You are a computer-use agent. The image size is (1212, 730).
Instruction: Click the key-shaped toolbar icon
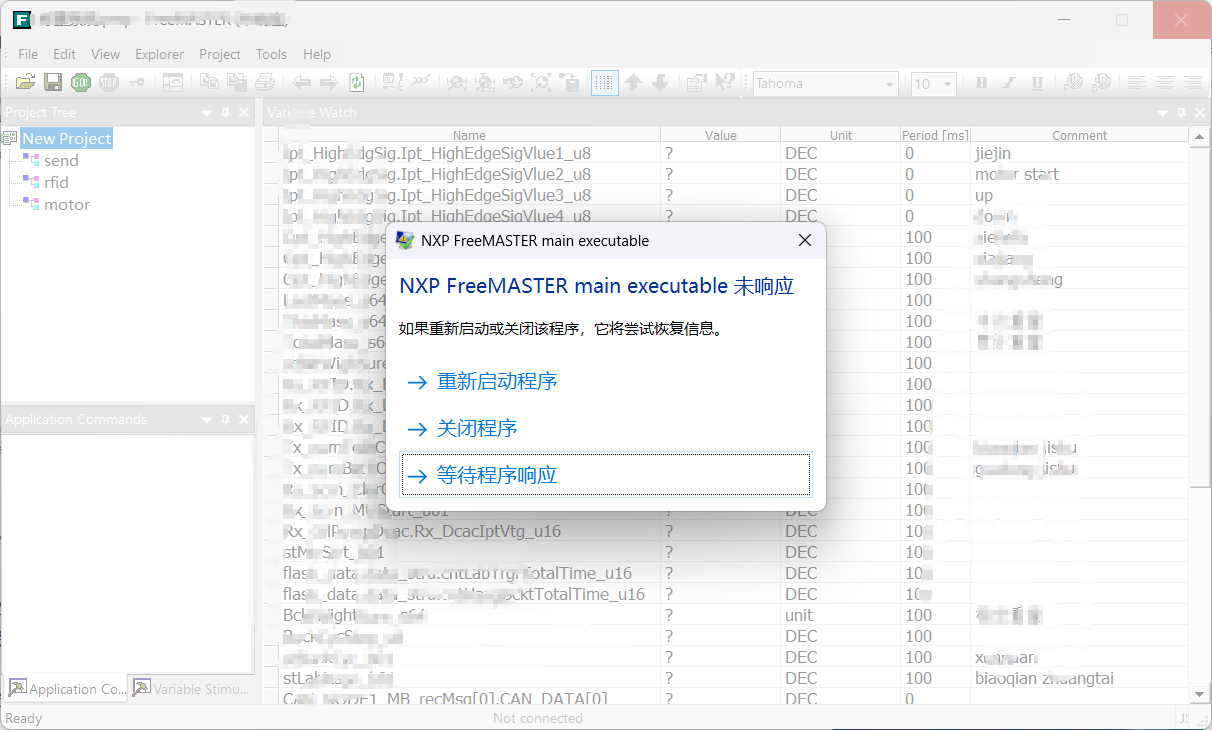coord(136,83)
